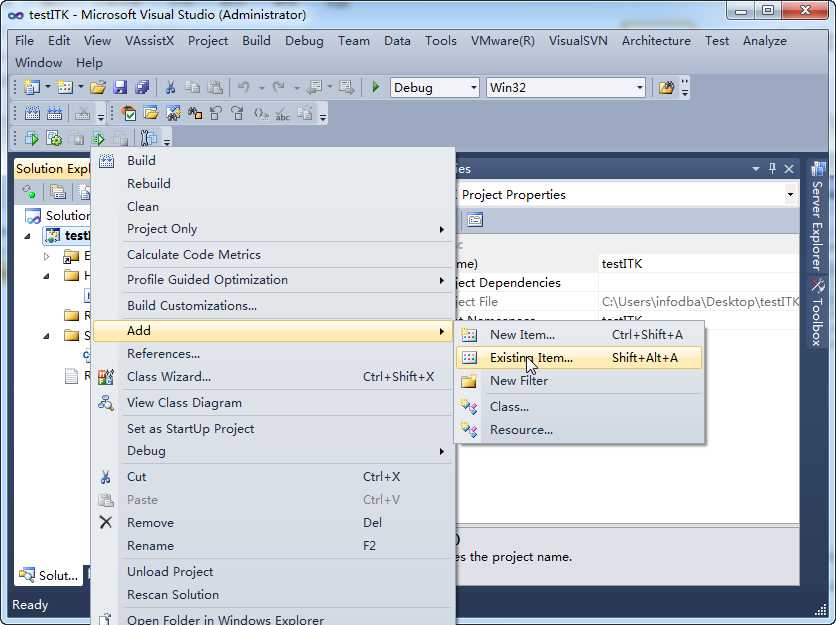Launch Class Wizard... from context menu

(273, 376)
